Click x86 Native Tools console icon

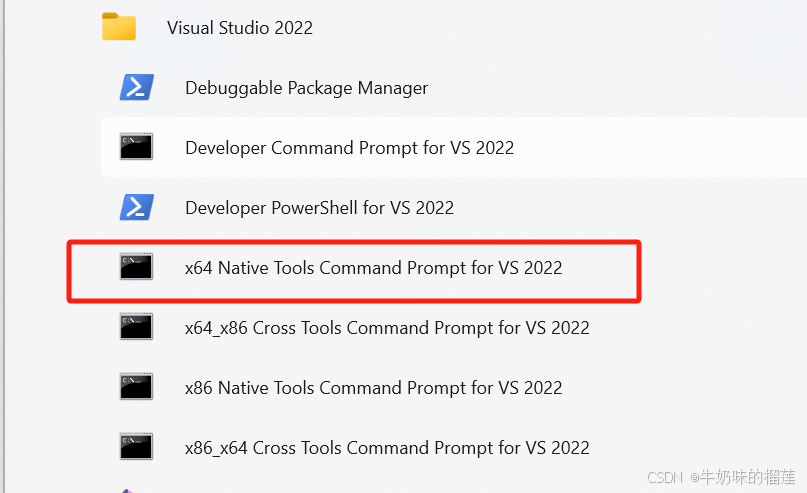(x=136, y=386)
